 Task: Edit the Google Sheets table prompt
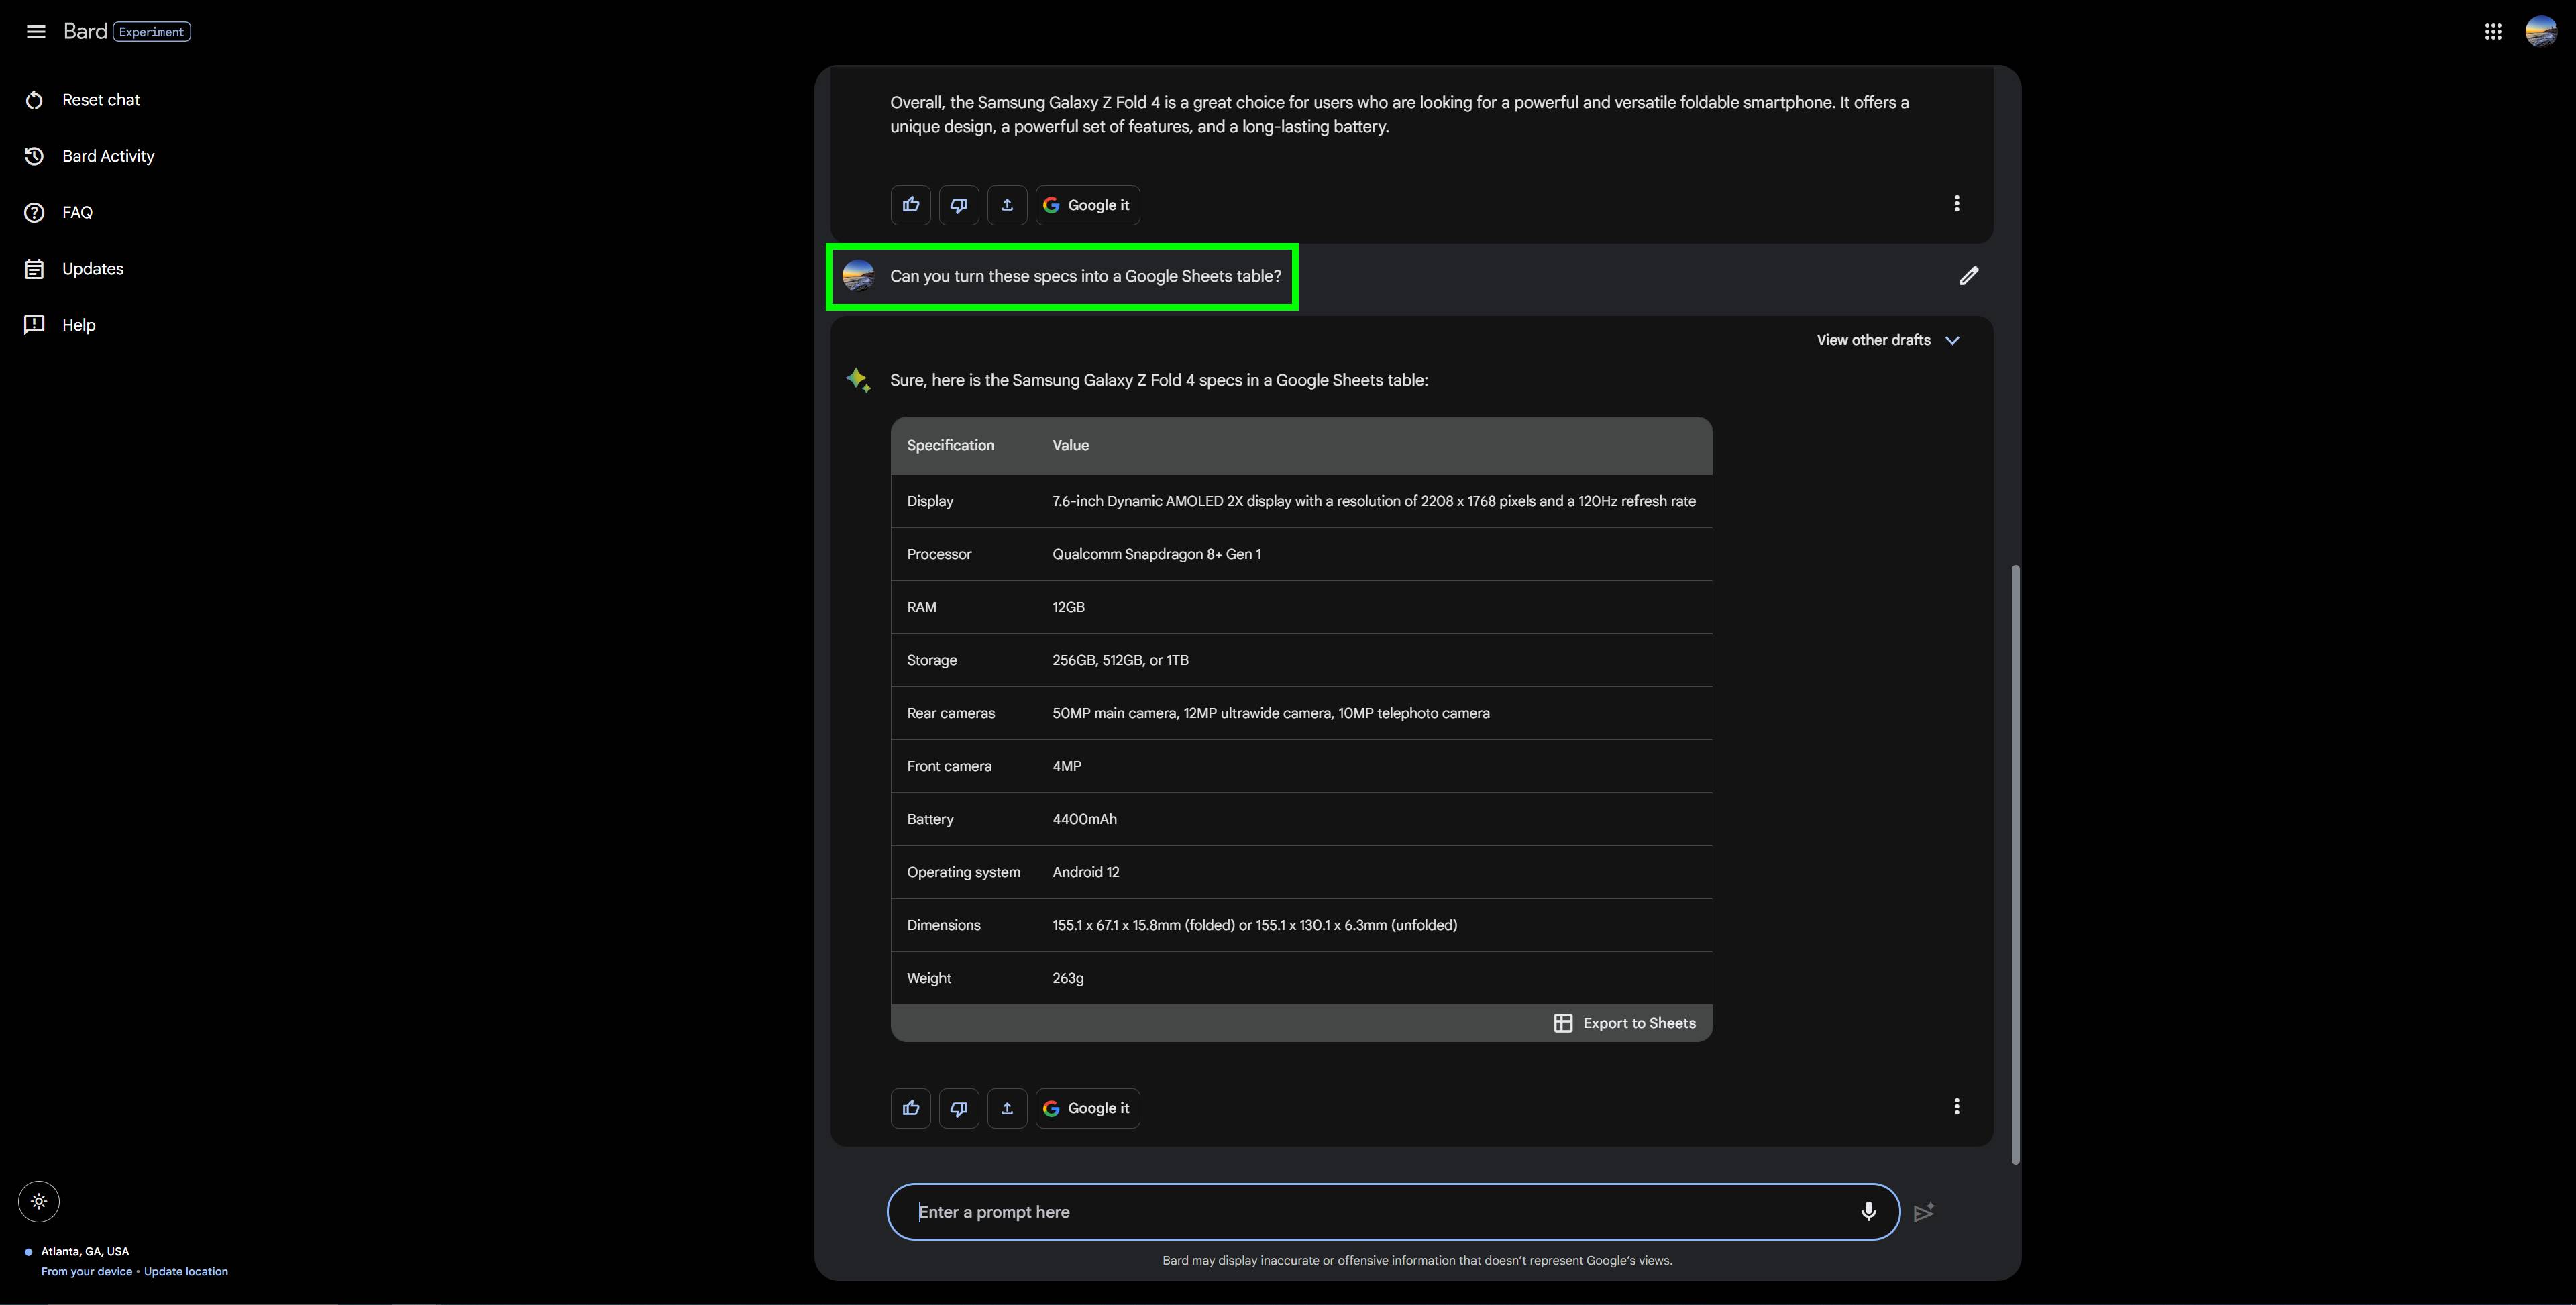click(1969, 276)
